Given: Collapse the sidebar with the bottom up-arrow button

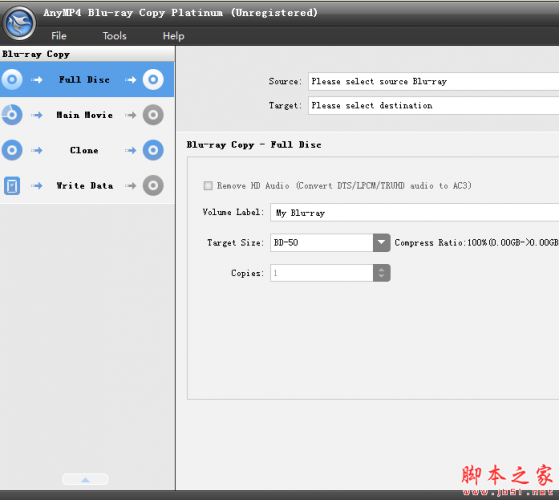Looking at the screenshot, I should (x=85, y=479).
